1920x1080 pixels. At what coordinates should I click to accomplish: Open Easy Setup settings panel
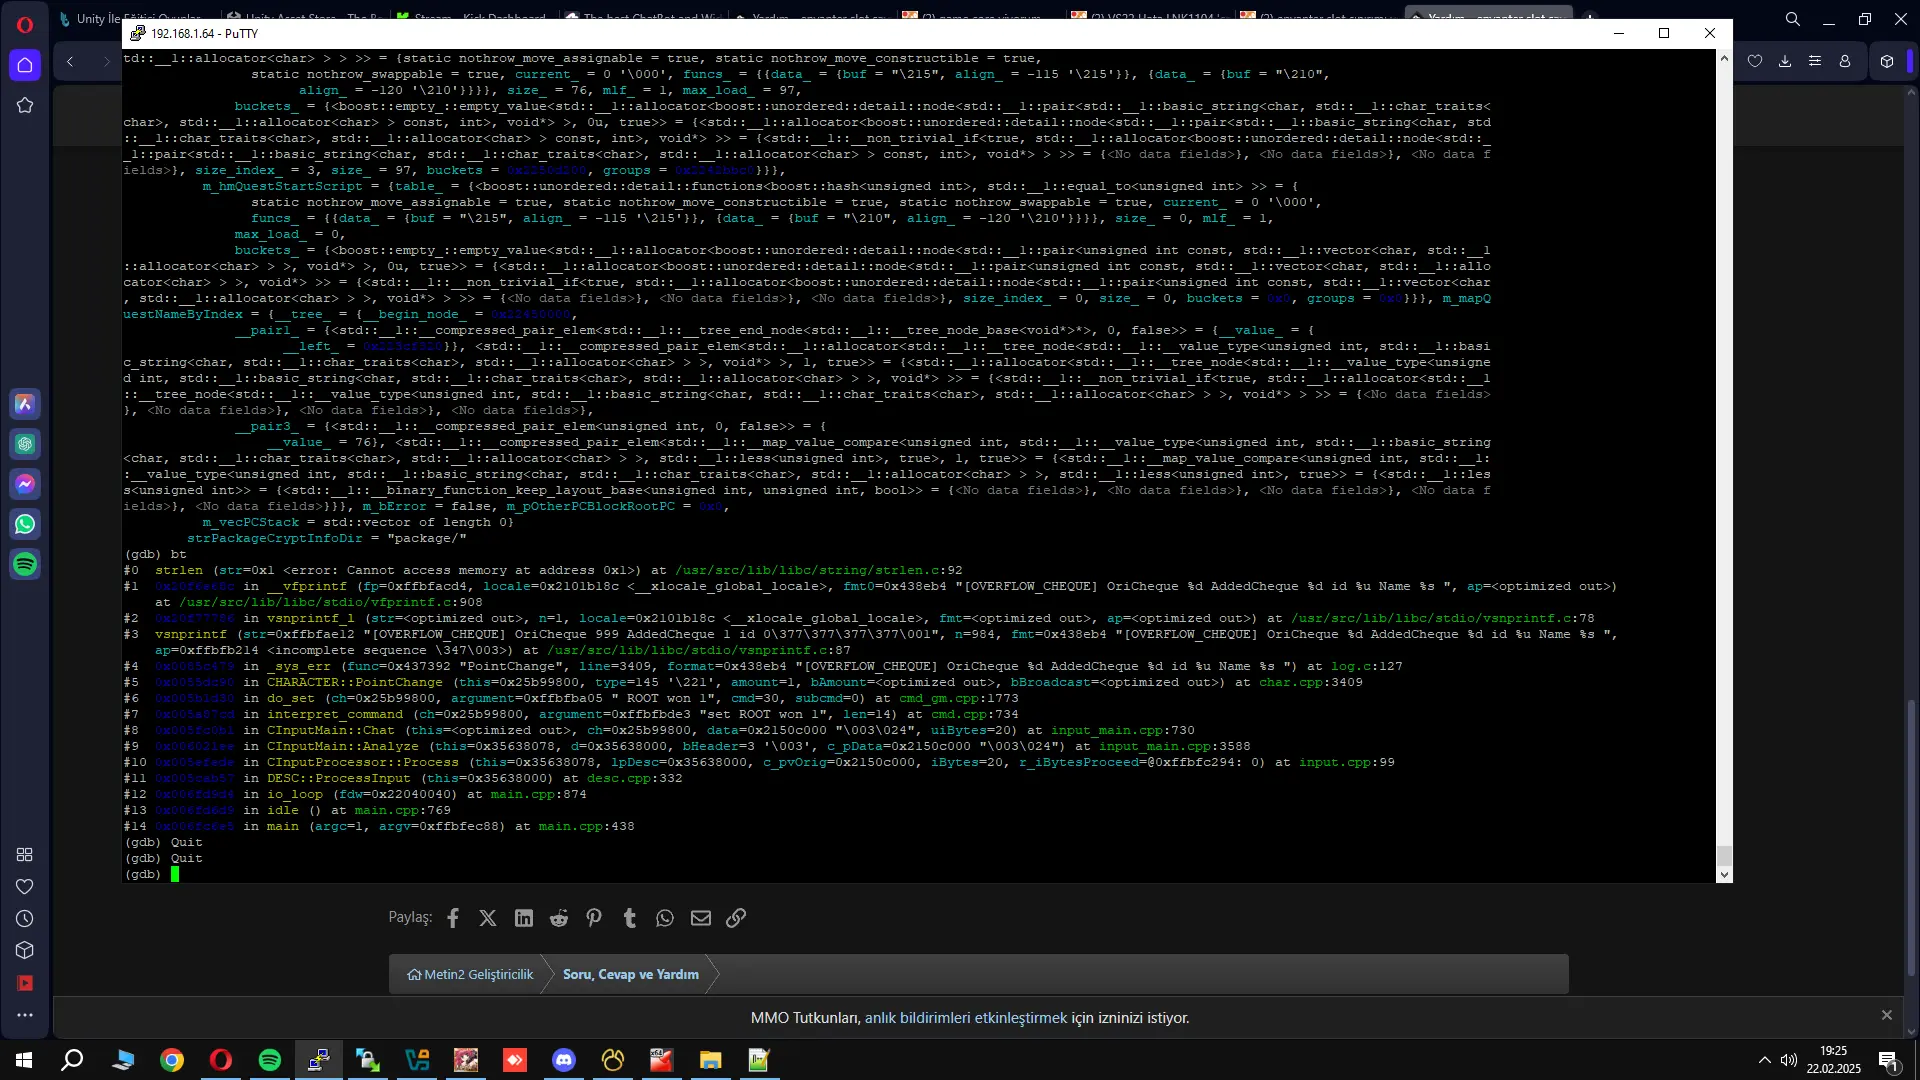point(1815,61)
